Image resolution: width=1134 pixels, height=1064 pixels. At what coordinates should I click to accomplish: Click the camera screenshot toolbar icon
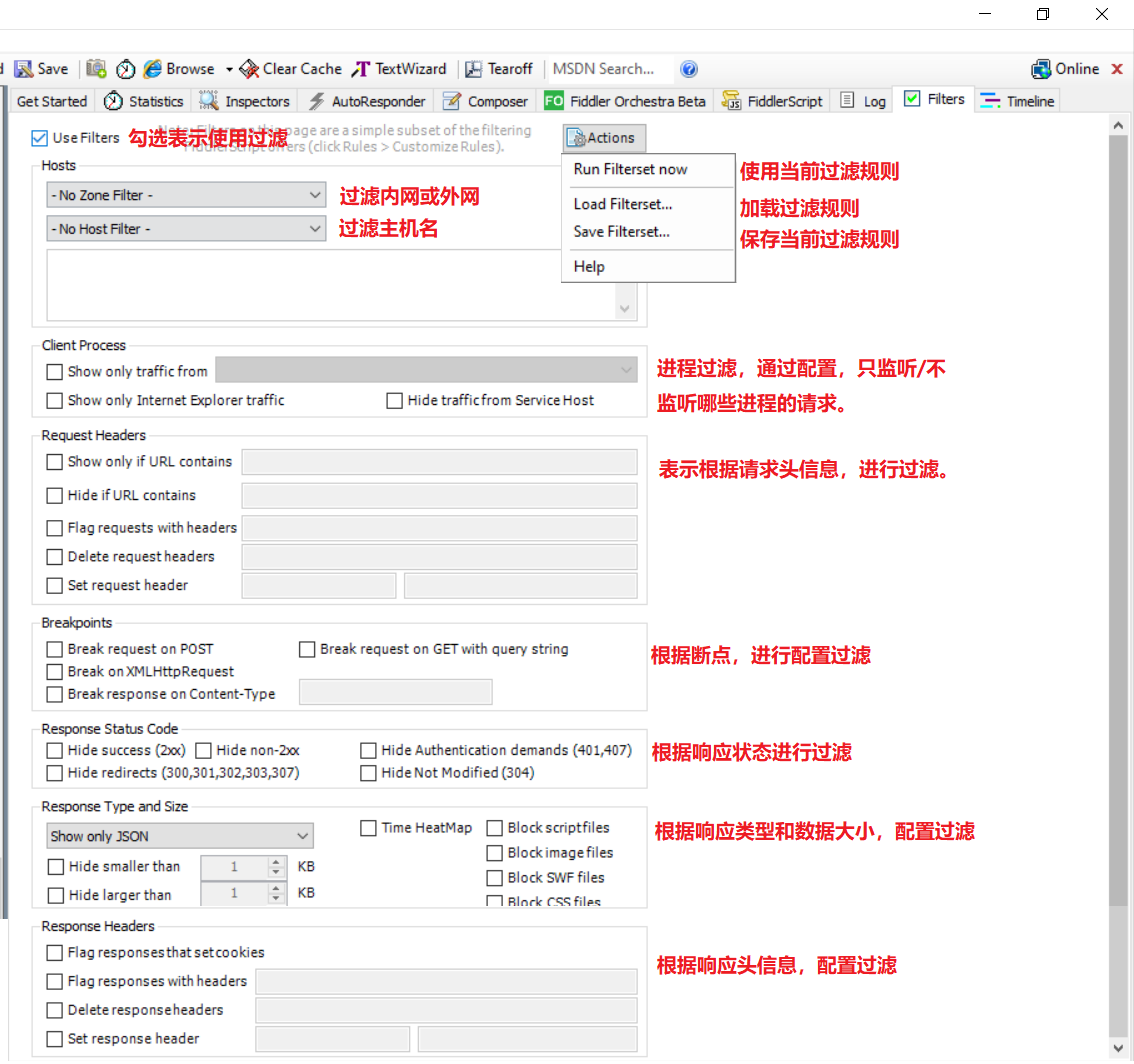click(96, 69)
